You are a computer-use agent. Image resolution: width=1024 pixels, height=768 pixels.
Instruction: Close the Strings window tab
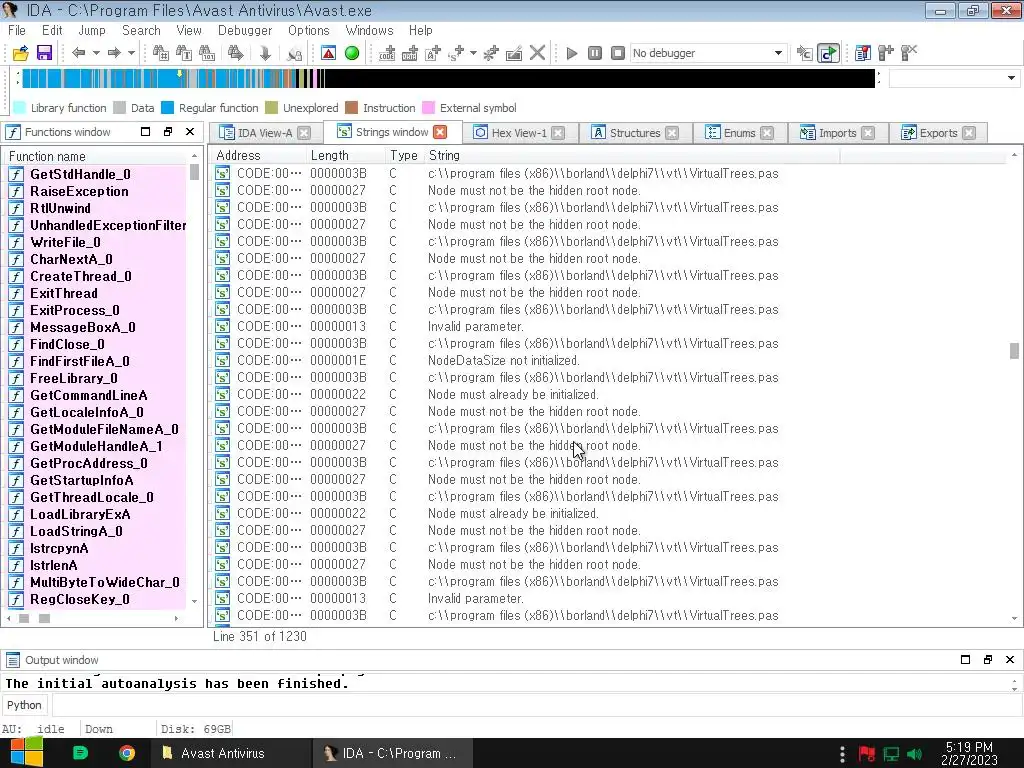[440, 132]
